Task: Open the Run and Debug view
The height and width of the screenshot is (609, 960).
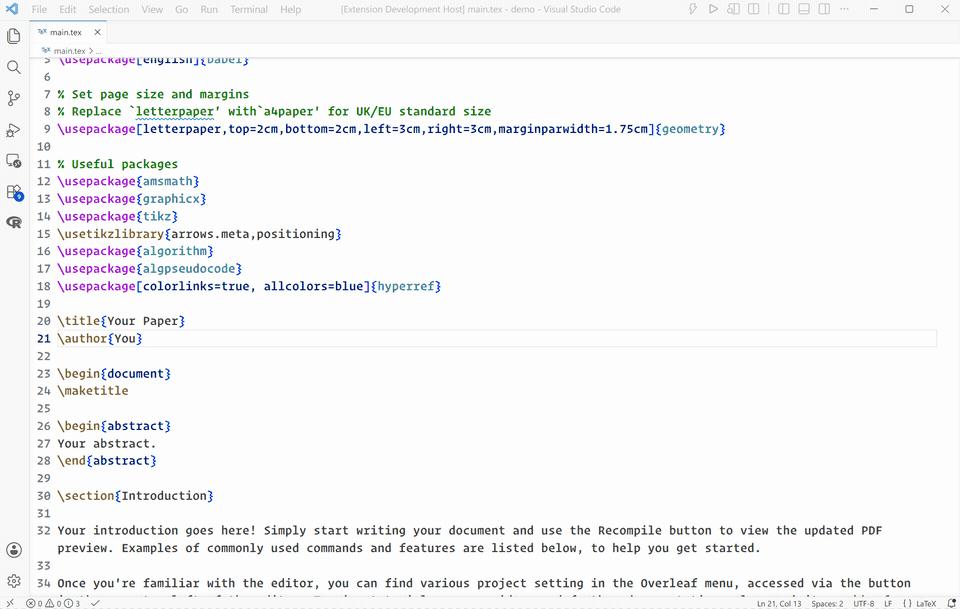Action: click(13, 130)
